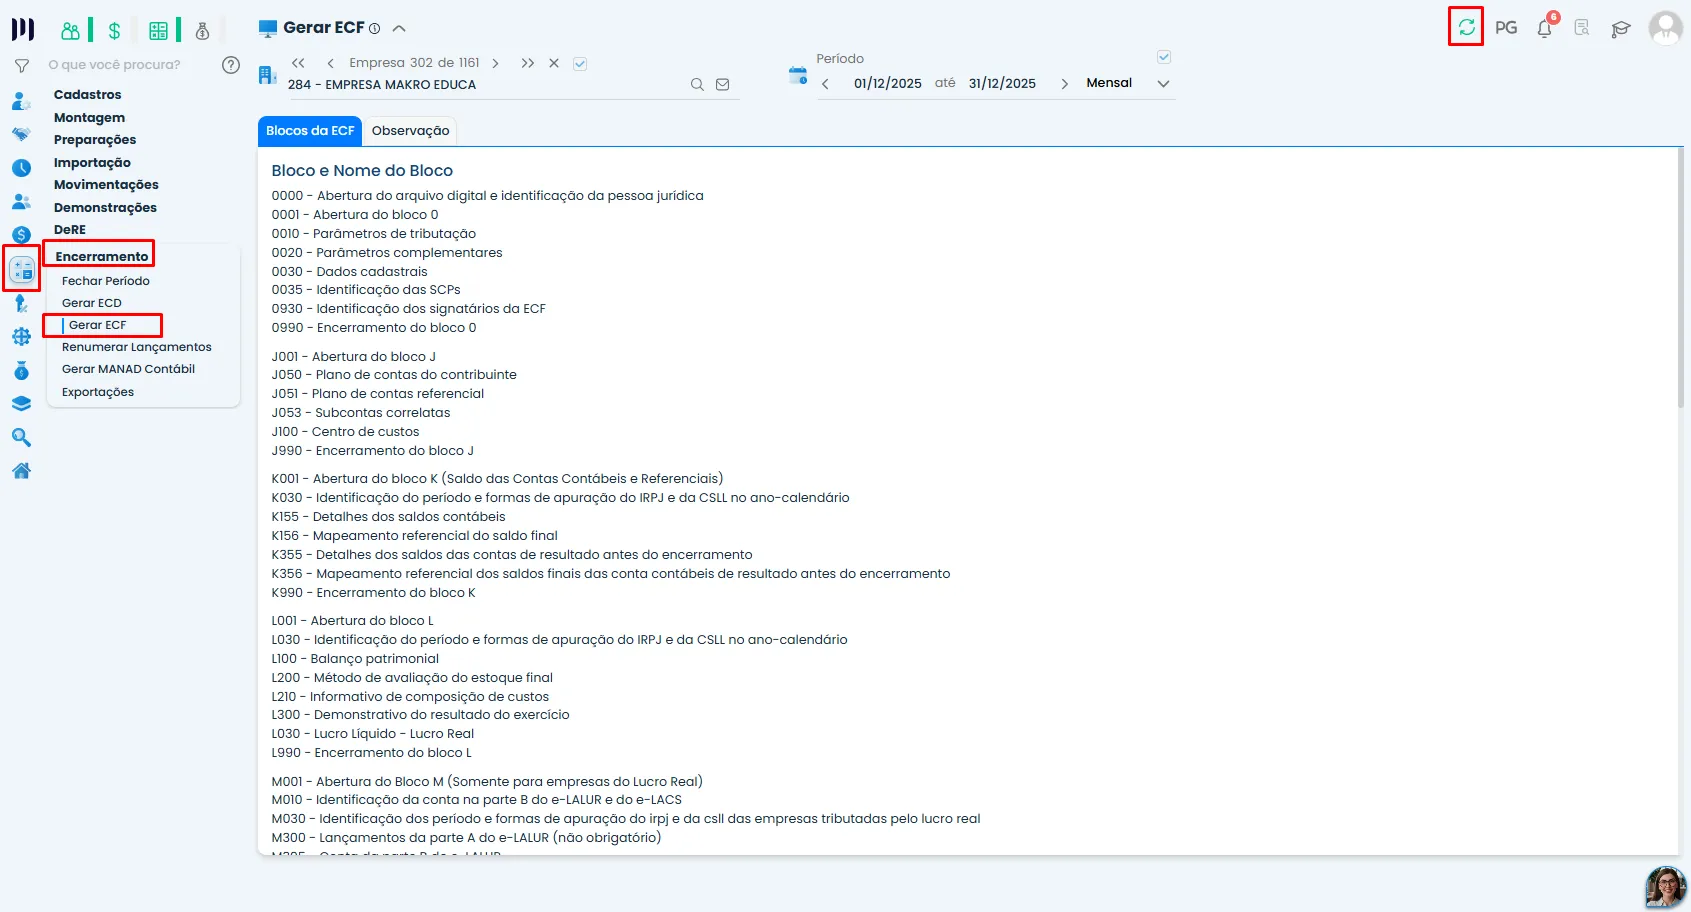
Task: Click the start date 01/12/2025 field
Action: (888, 84)
